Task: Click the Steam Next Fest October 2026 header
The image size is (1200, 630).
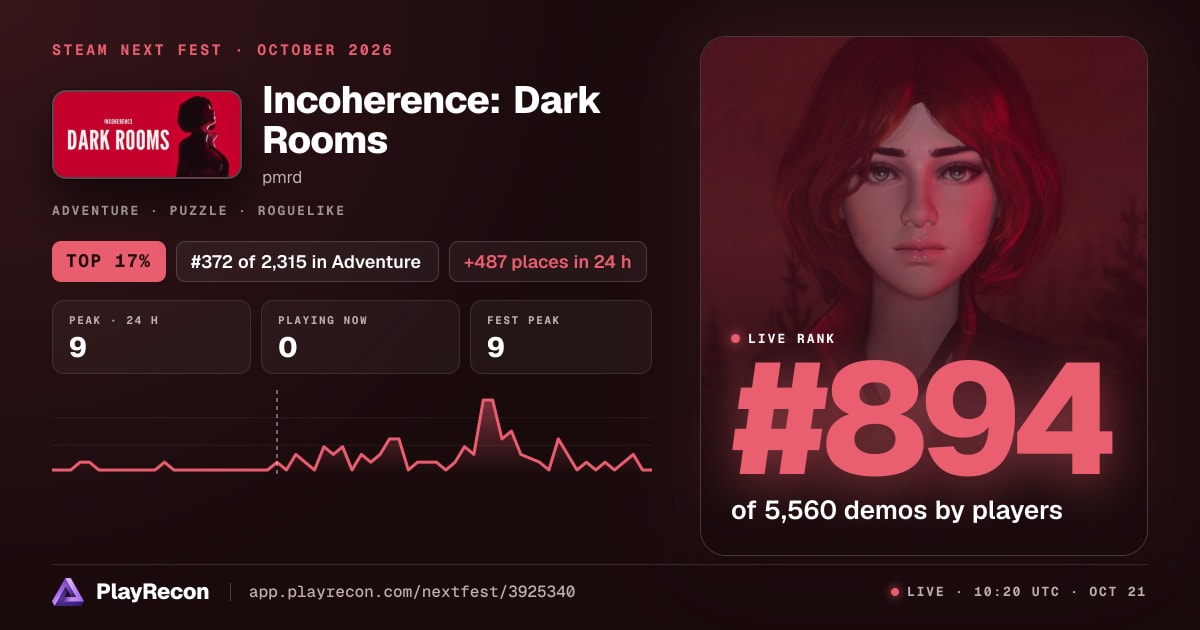Action: click(222, 50)
